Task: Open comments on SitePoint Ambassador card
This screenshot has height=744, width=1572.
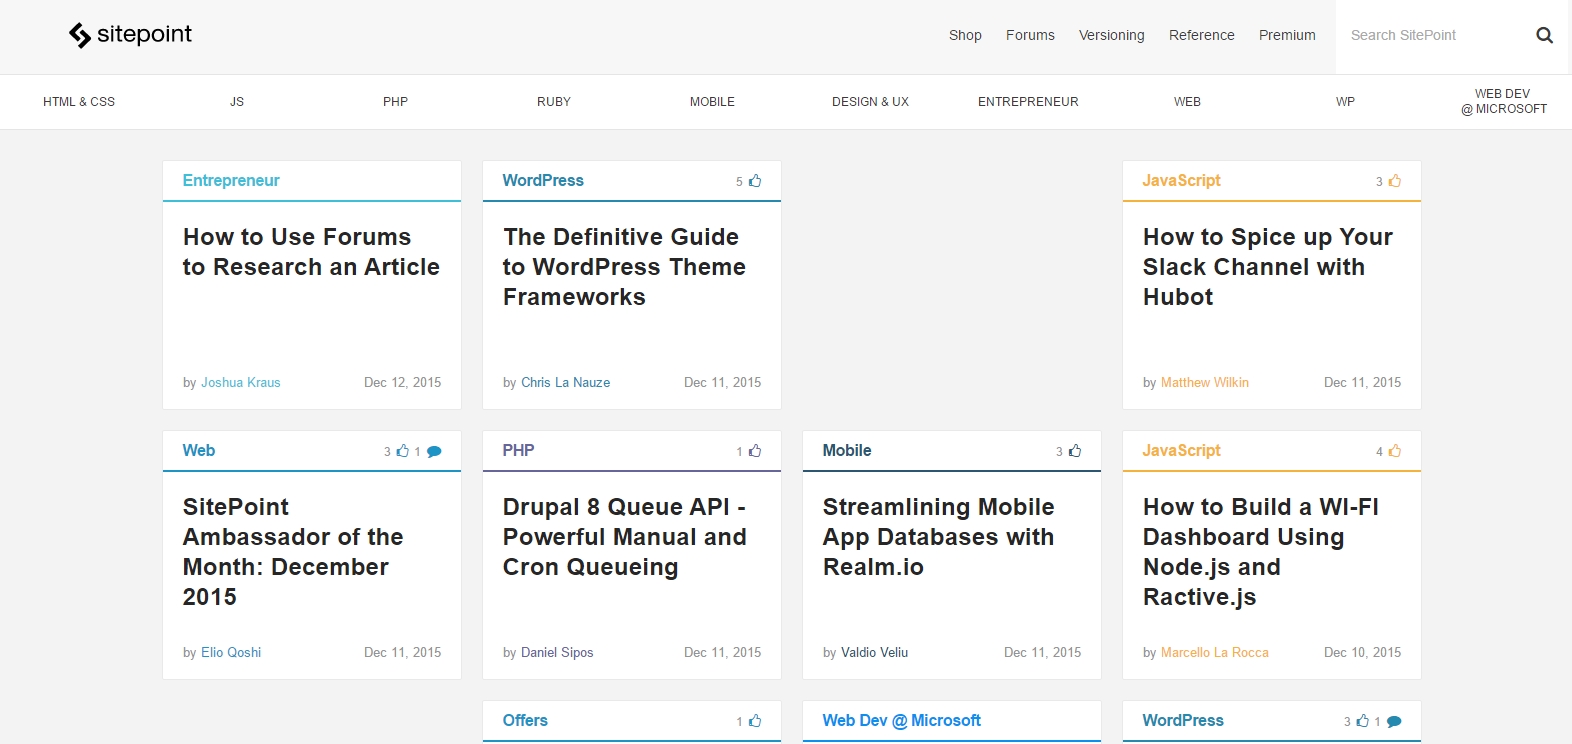Action: click(x=434, y=451)
